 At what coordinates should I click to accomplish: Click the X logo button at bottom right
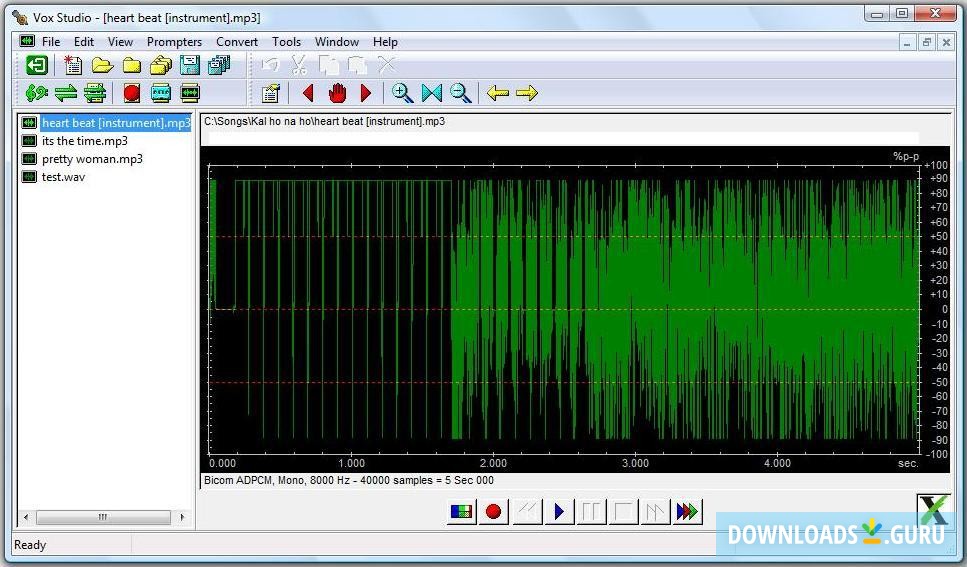click(934, 510)
